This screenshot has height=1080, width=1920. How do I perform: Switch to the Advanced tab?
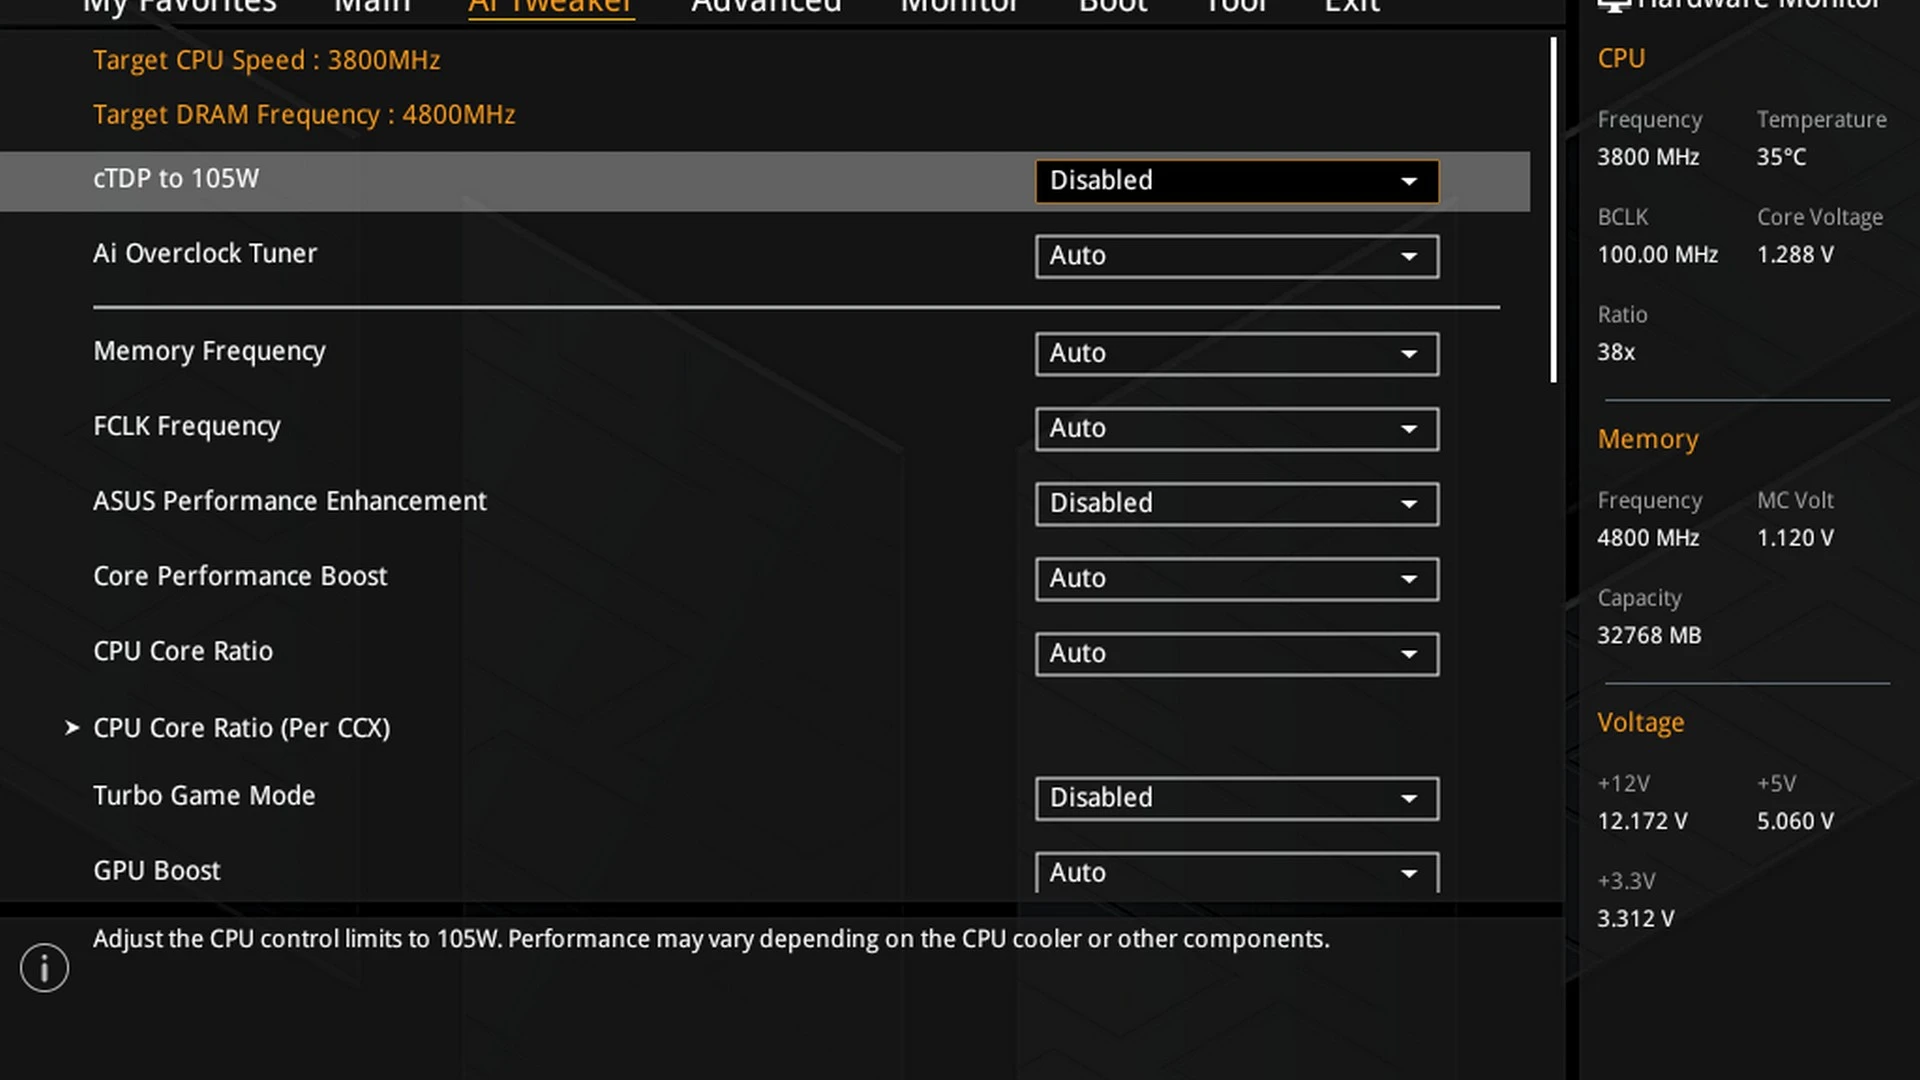tap(766, 7)
